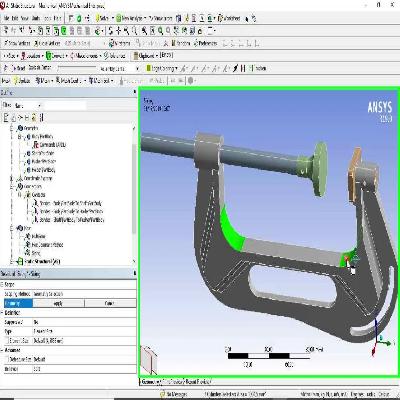This screenshot has width=400, height=400.
Task: Click Cancel in the Geometry details row
Action: click(110, 303)
